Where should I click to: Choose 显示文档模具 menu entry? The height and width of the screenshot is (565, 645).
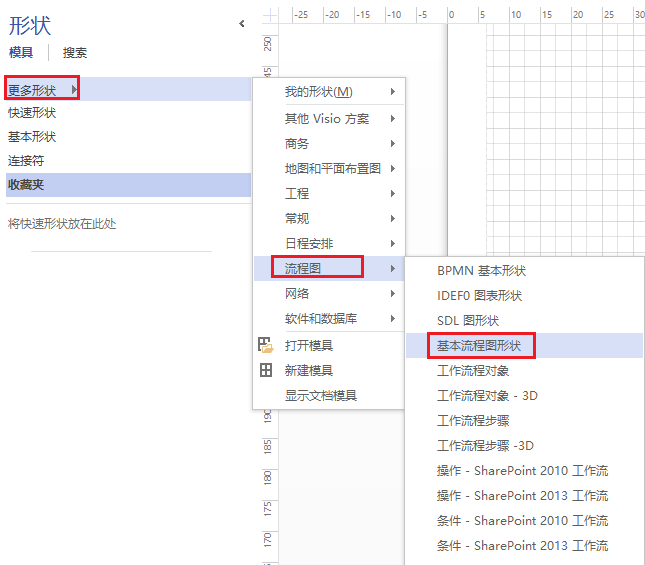pos(329,396)
